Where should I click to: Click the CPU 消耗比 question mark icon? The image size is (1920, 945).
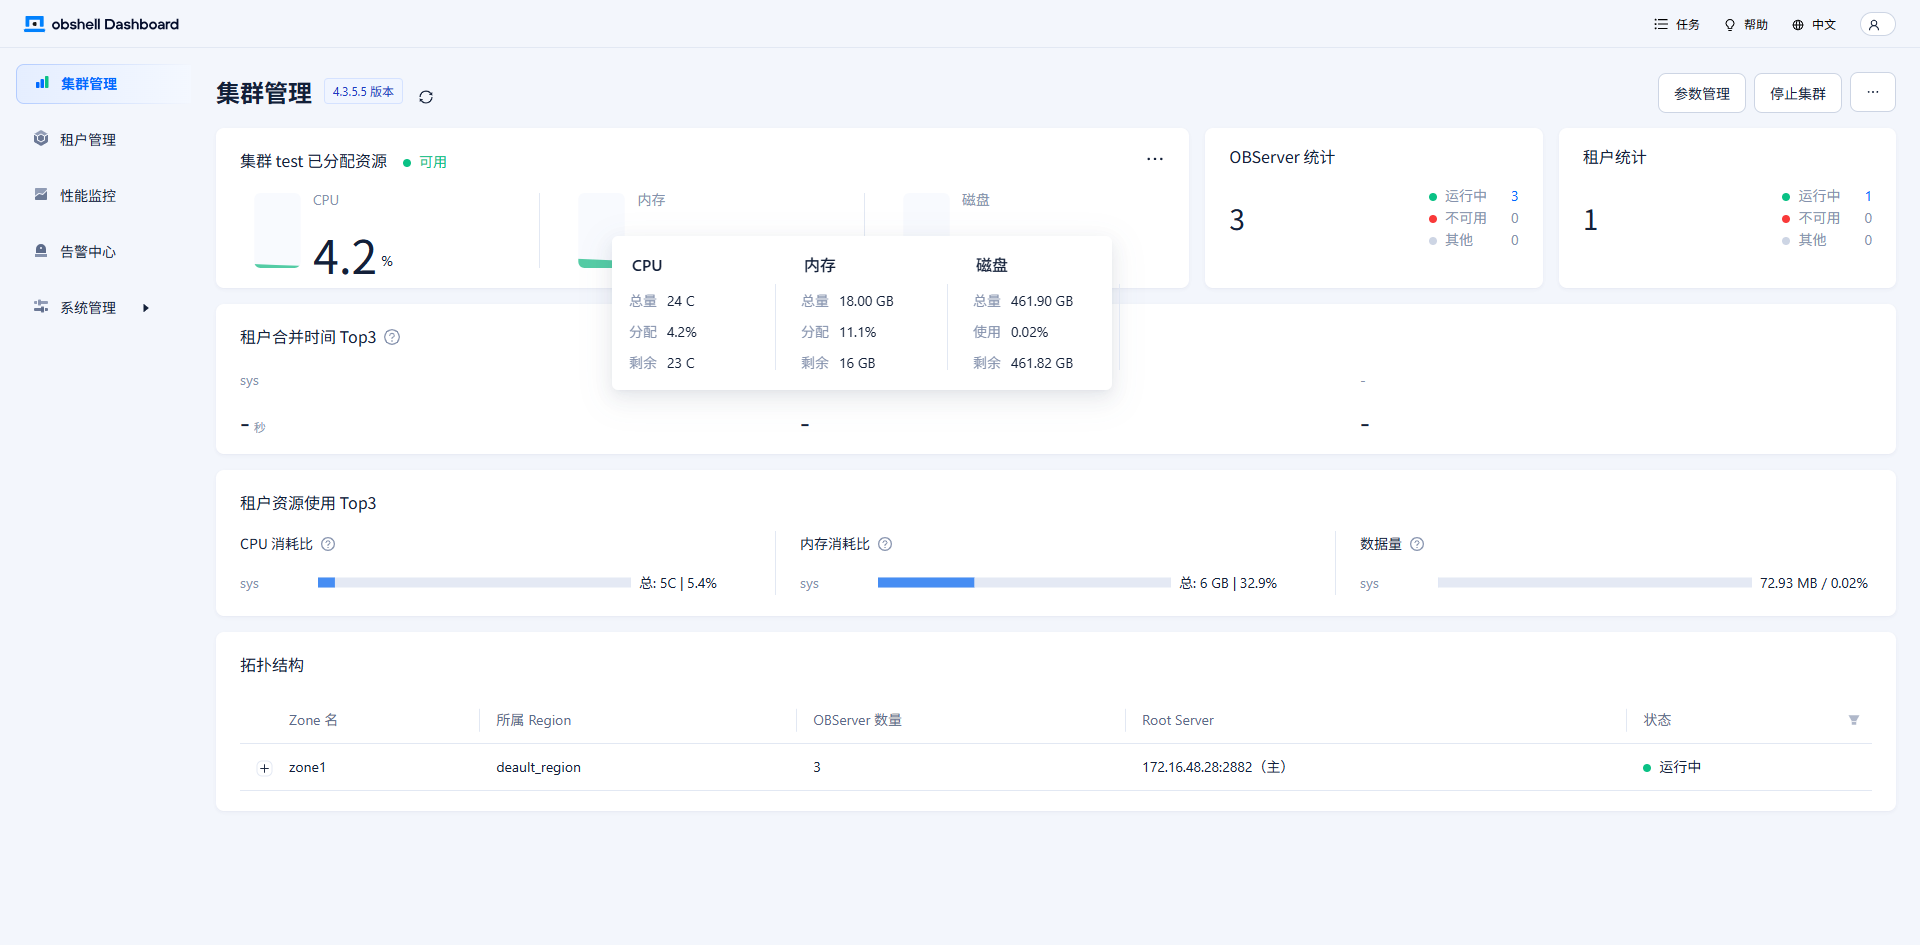tap(328, 544)
